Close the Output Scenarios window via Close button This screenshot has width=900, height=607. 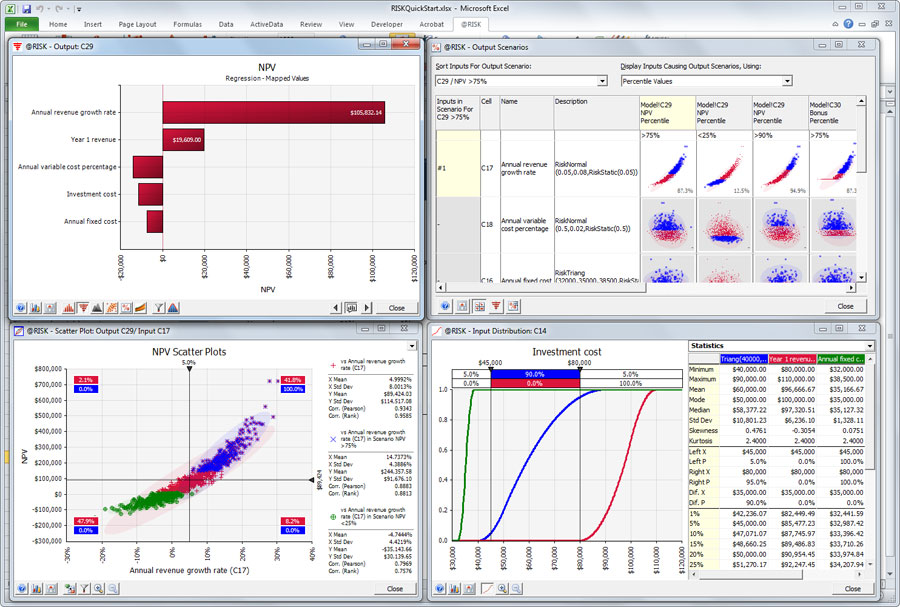point(845,306)
